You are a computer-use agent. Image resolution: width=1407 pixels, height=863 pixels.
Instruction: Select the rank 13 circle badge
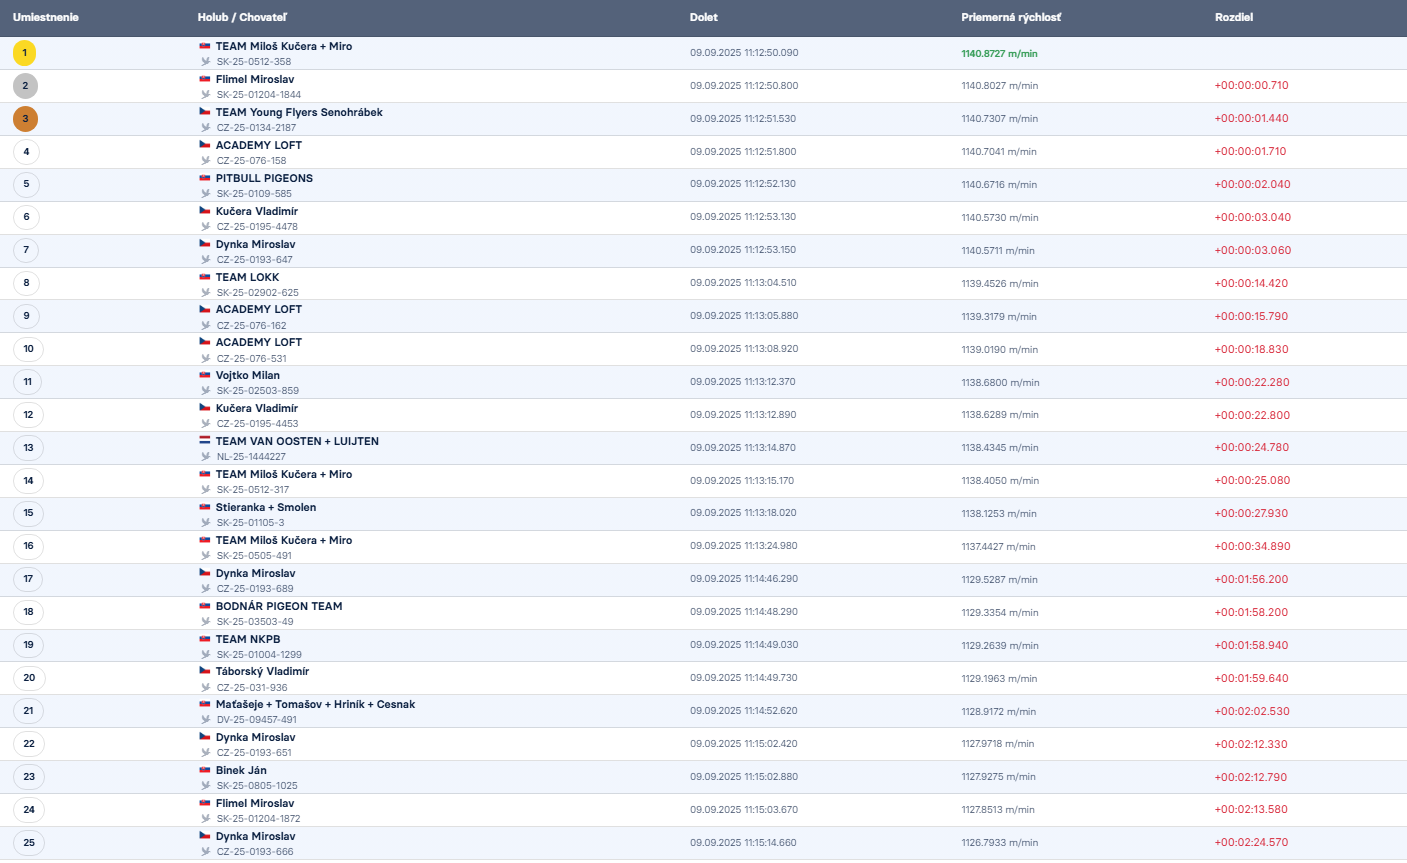28,448
